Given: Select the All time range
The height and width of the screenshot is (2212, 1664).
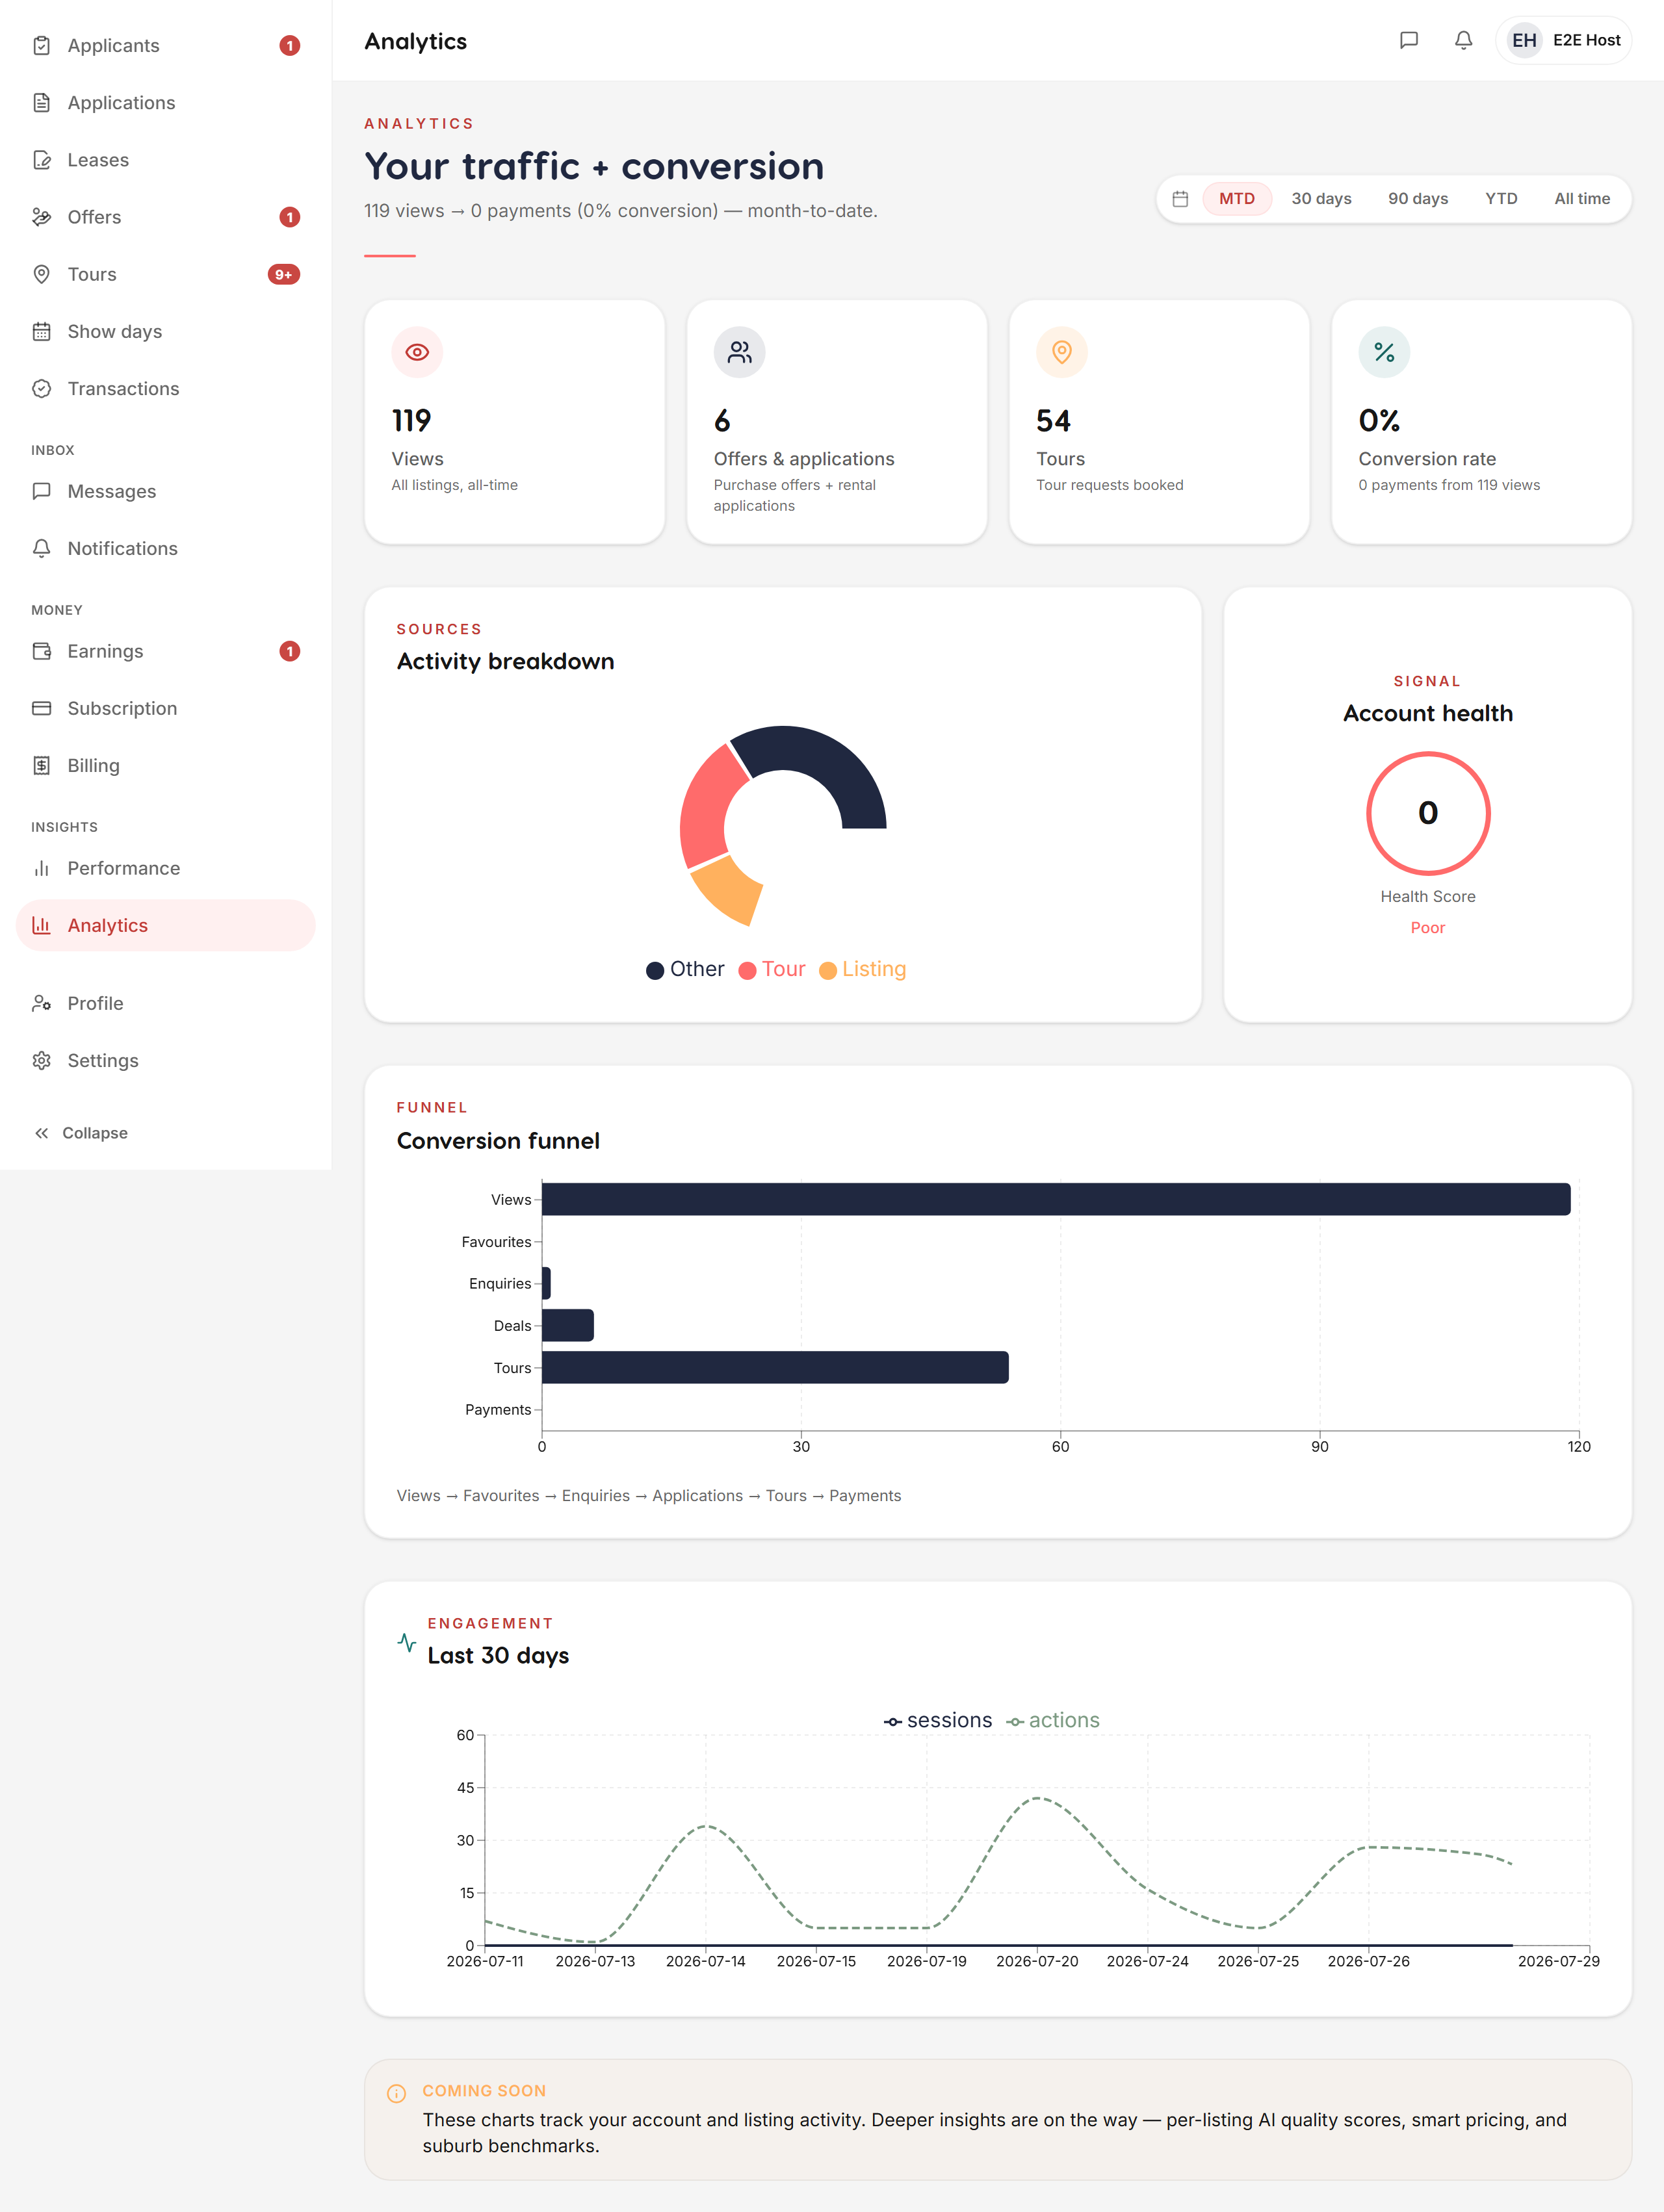Looking at the screenshot, I should coord(1582,198).
